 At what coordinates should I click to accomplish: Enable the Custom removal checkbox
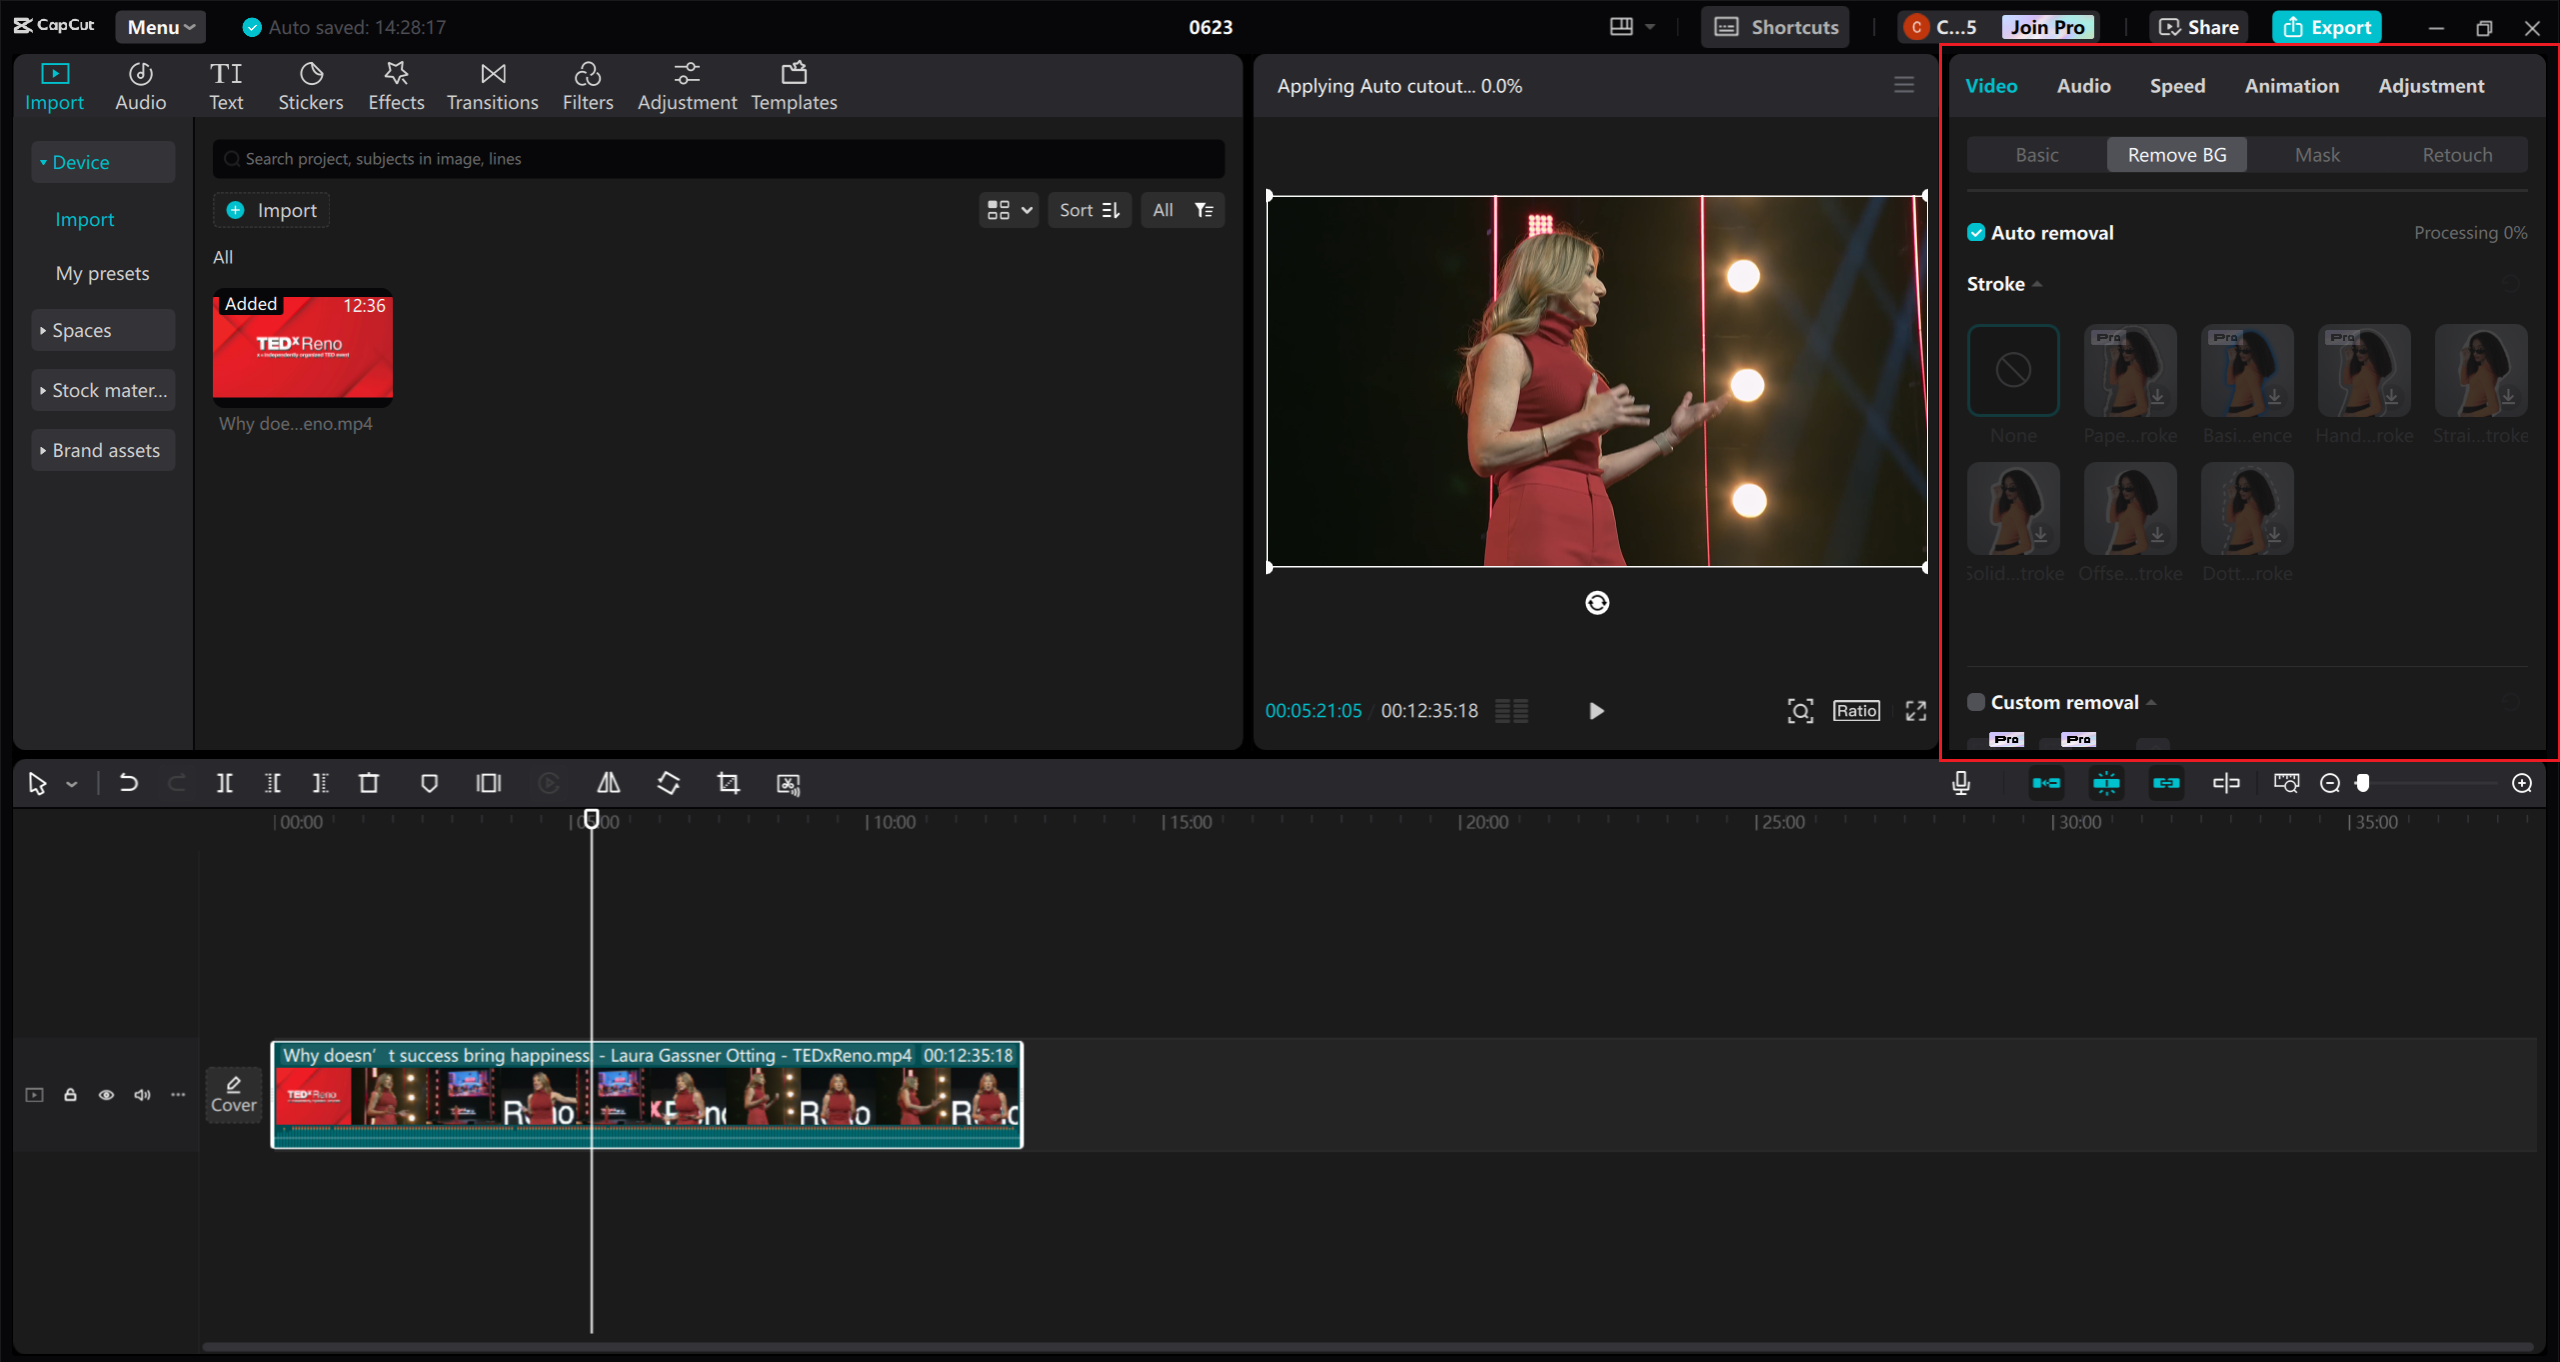click(x=1976, y=702)
